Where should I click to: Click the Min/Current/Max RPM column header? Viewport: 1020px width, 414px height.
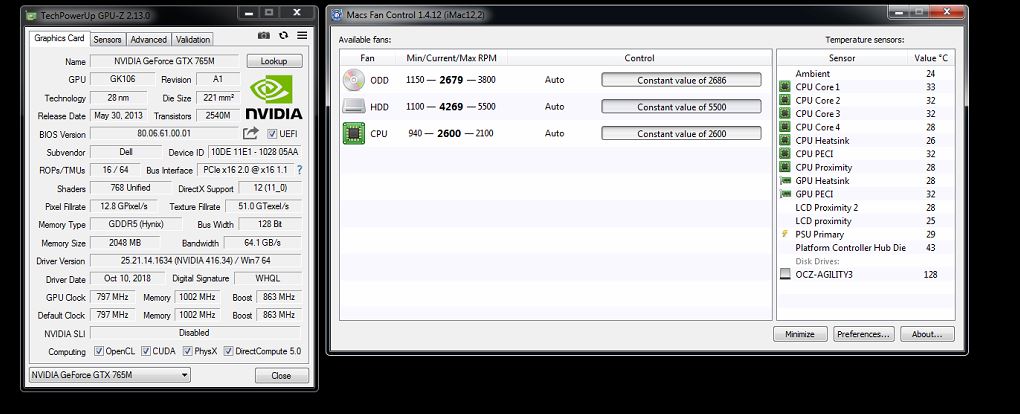[451, 58]
